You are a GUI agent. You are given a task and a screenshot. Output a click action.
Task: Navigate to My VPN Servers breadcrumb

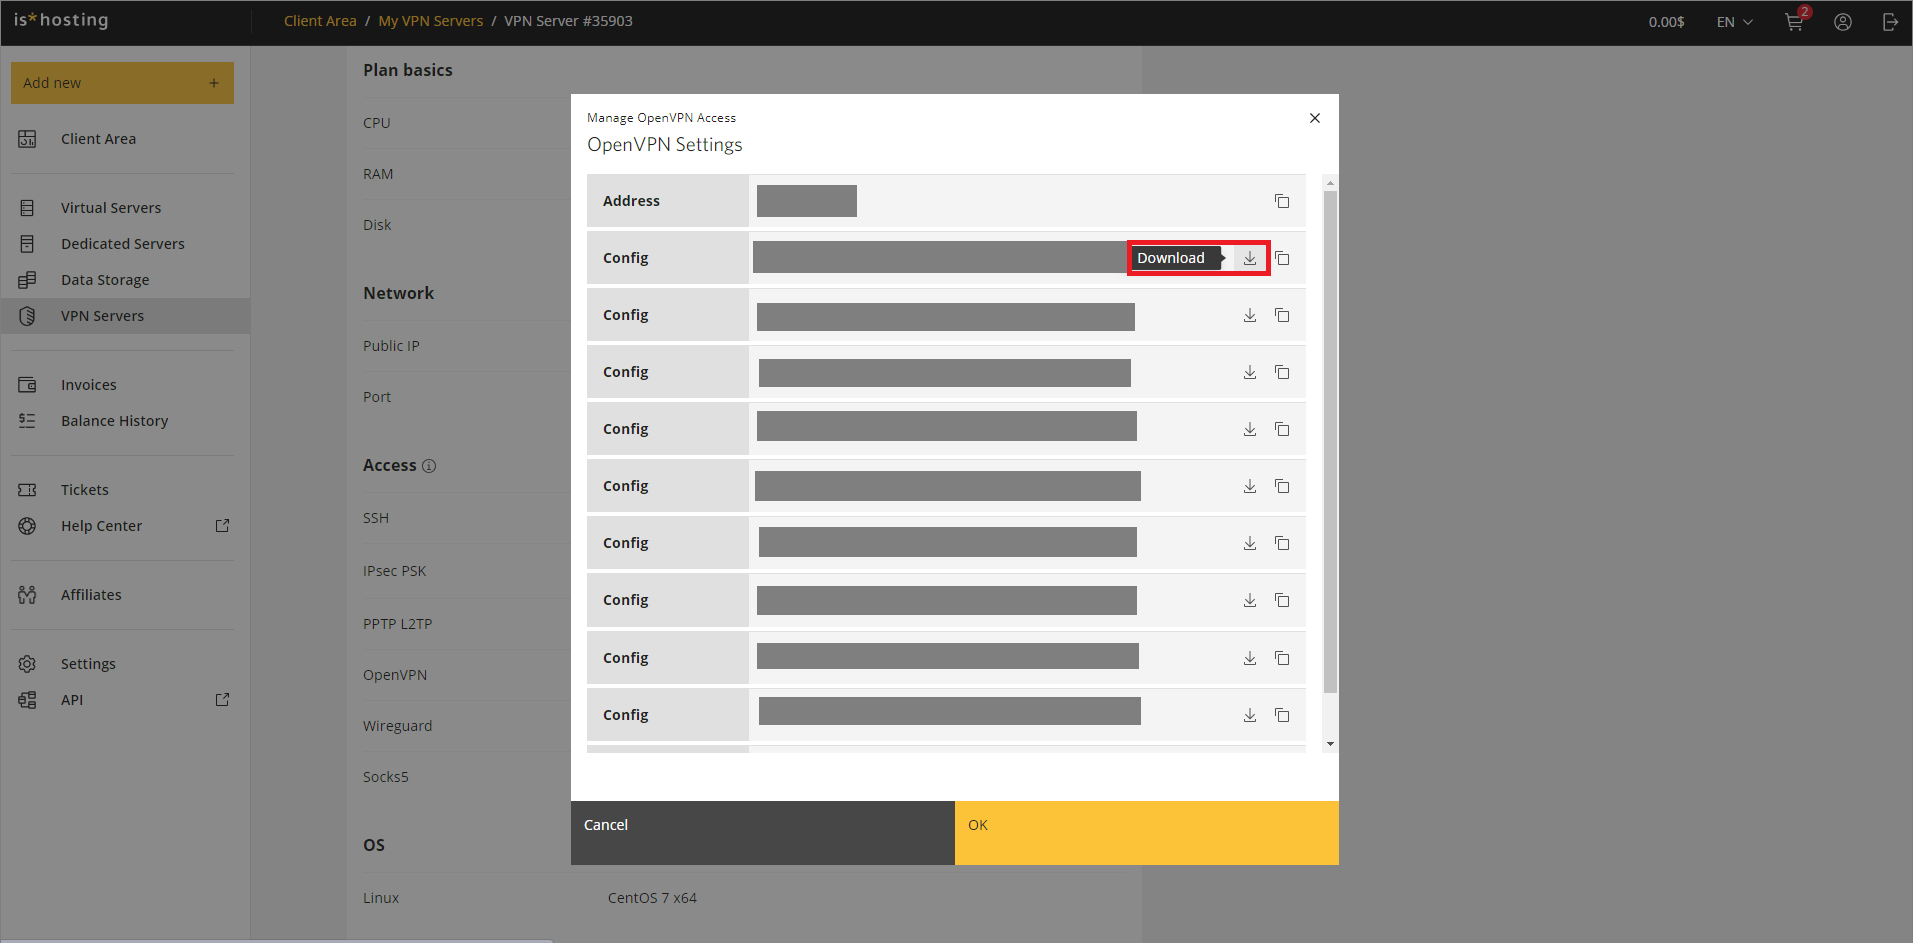[x=431, y=21]
